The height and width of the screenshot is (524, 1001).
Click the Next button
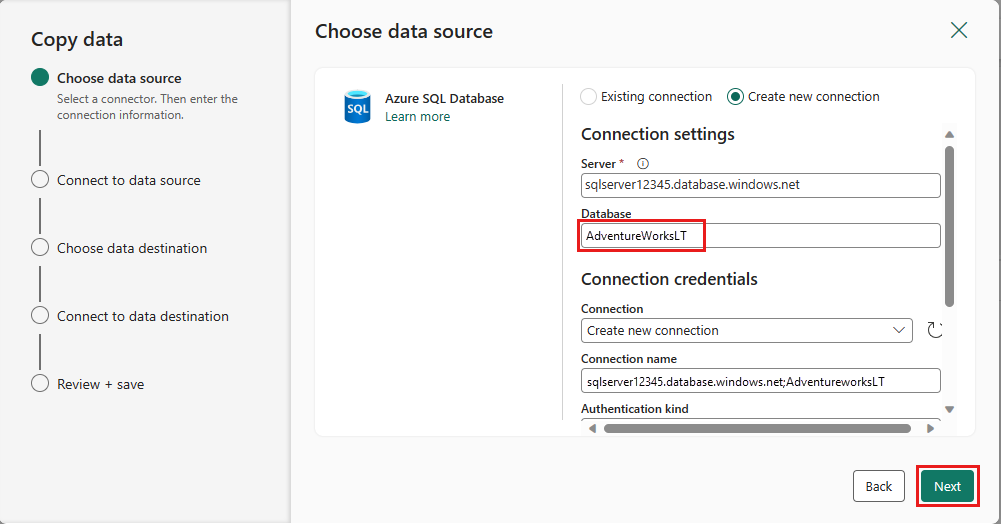947,486
